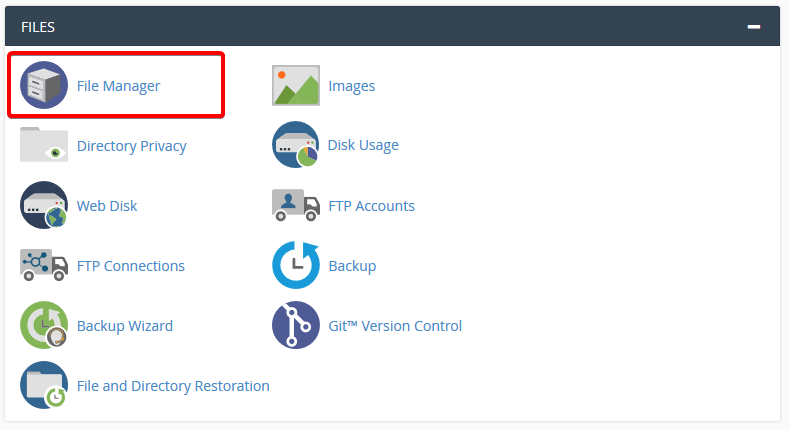This screenshot has height=430, width=789.
Task: Click the FTP Accounts truck icon
Action: pyautogui.click(x=296, y=206)
